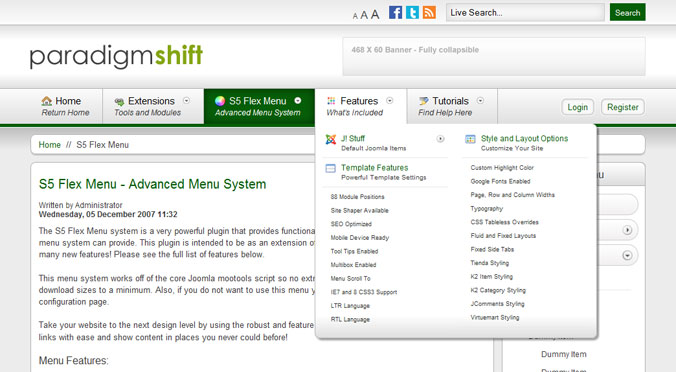The width and height of the screenshot is (676, 372).
Task: Open the Extensions menu item
Action: click(153, 106)
